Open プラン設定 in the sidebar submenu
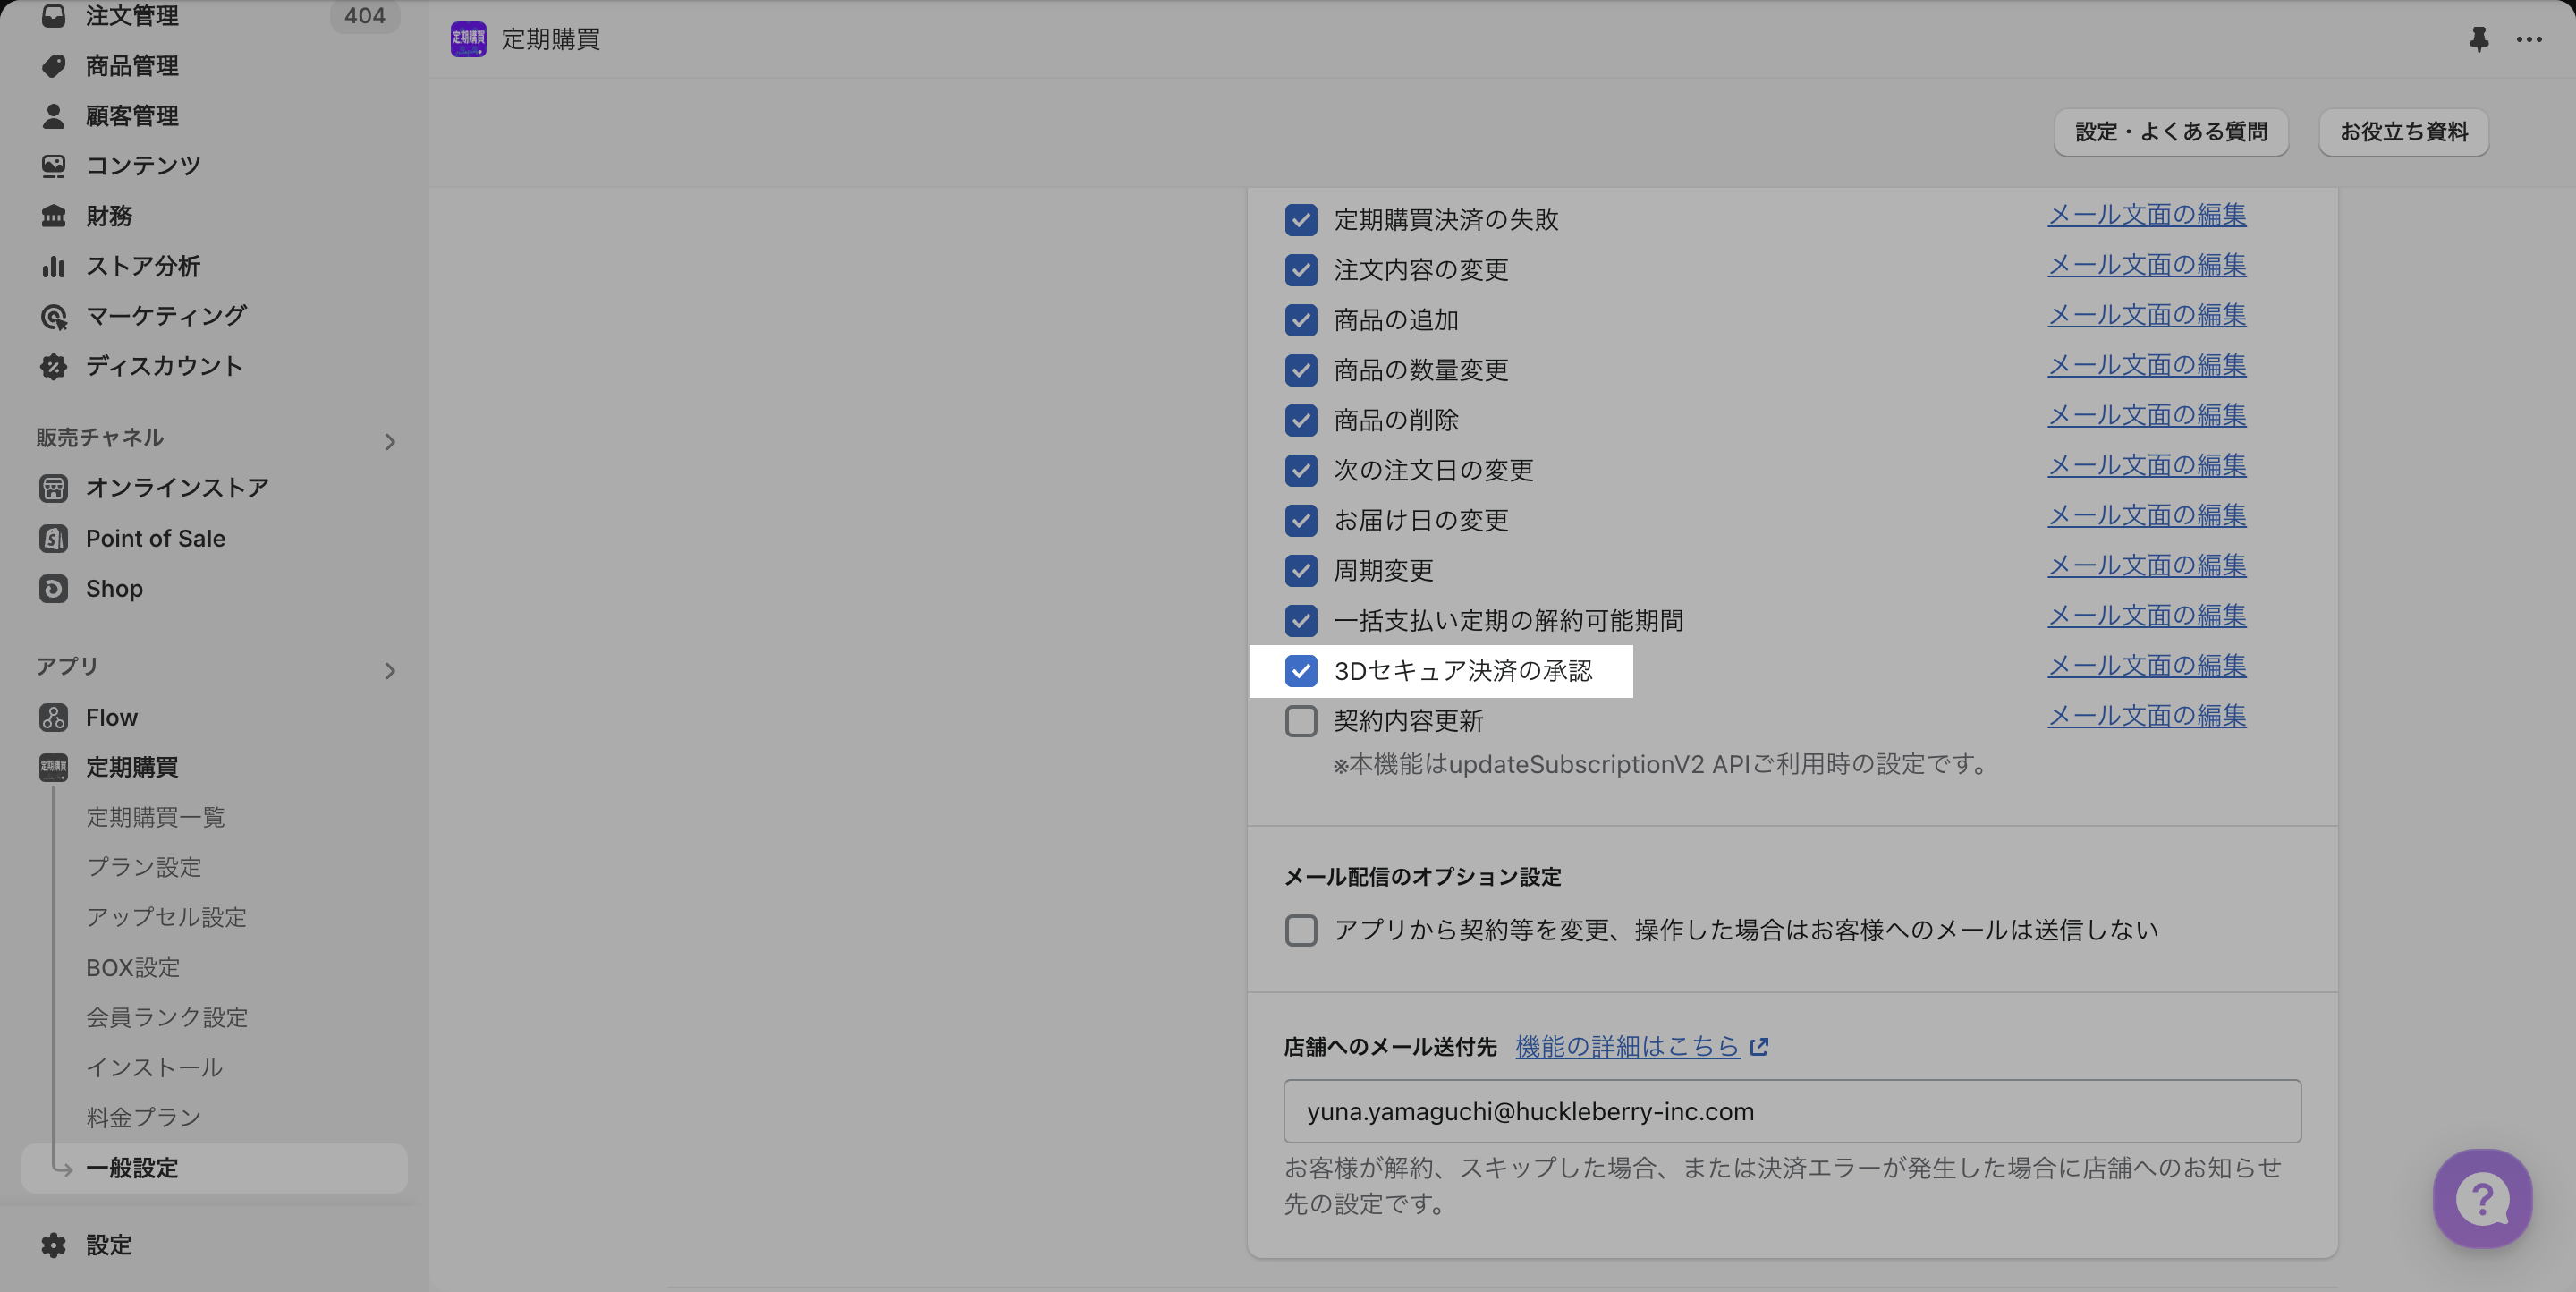This screenshot has width=2576, height=1292. coord(143,867)
